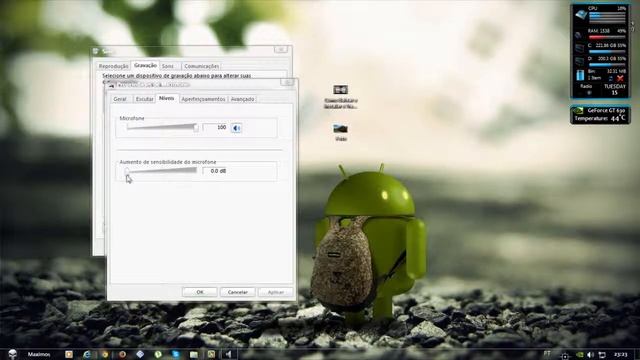Click the Aplicar button
Viewport: 640px width, 360px height.
point(276,292)
